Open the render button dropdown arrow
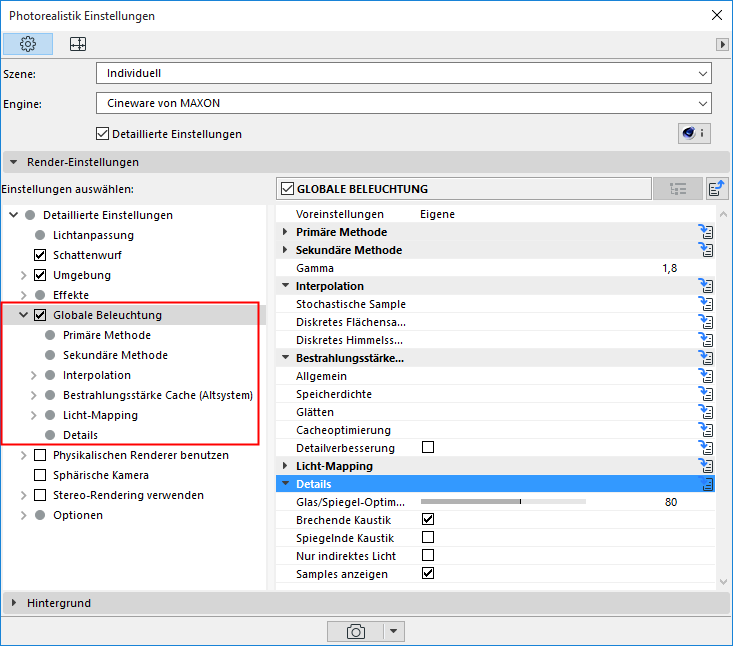Viewport: 733px width, 646px height. [x=394, y=632]
